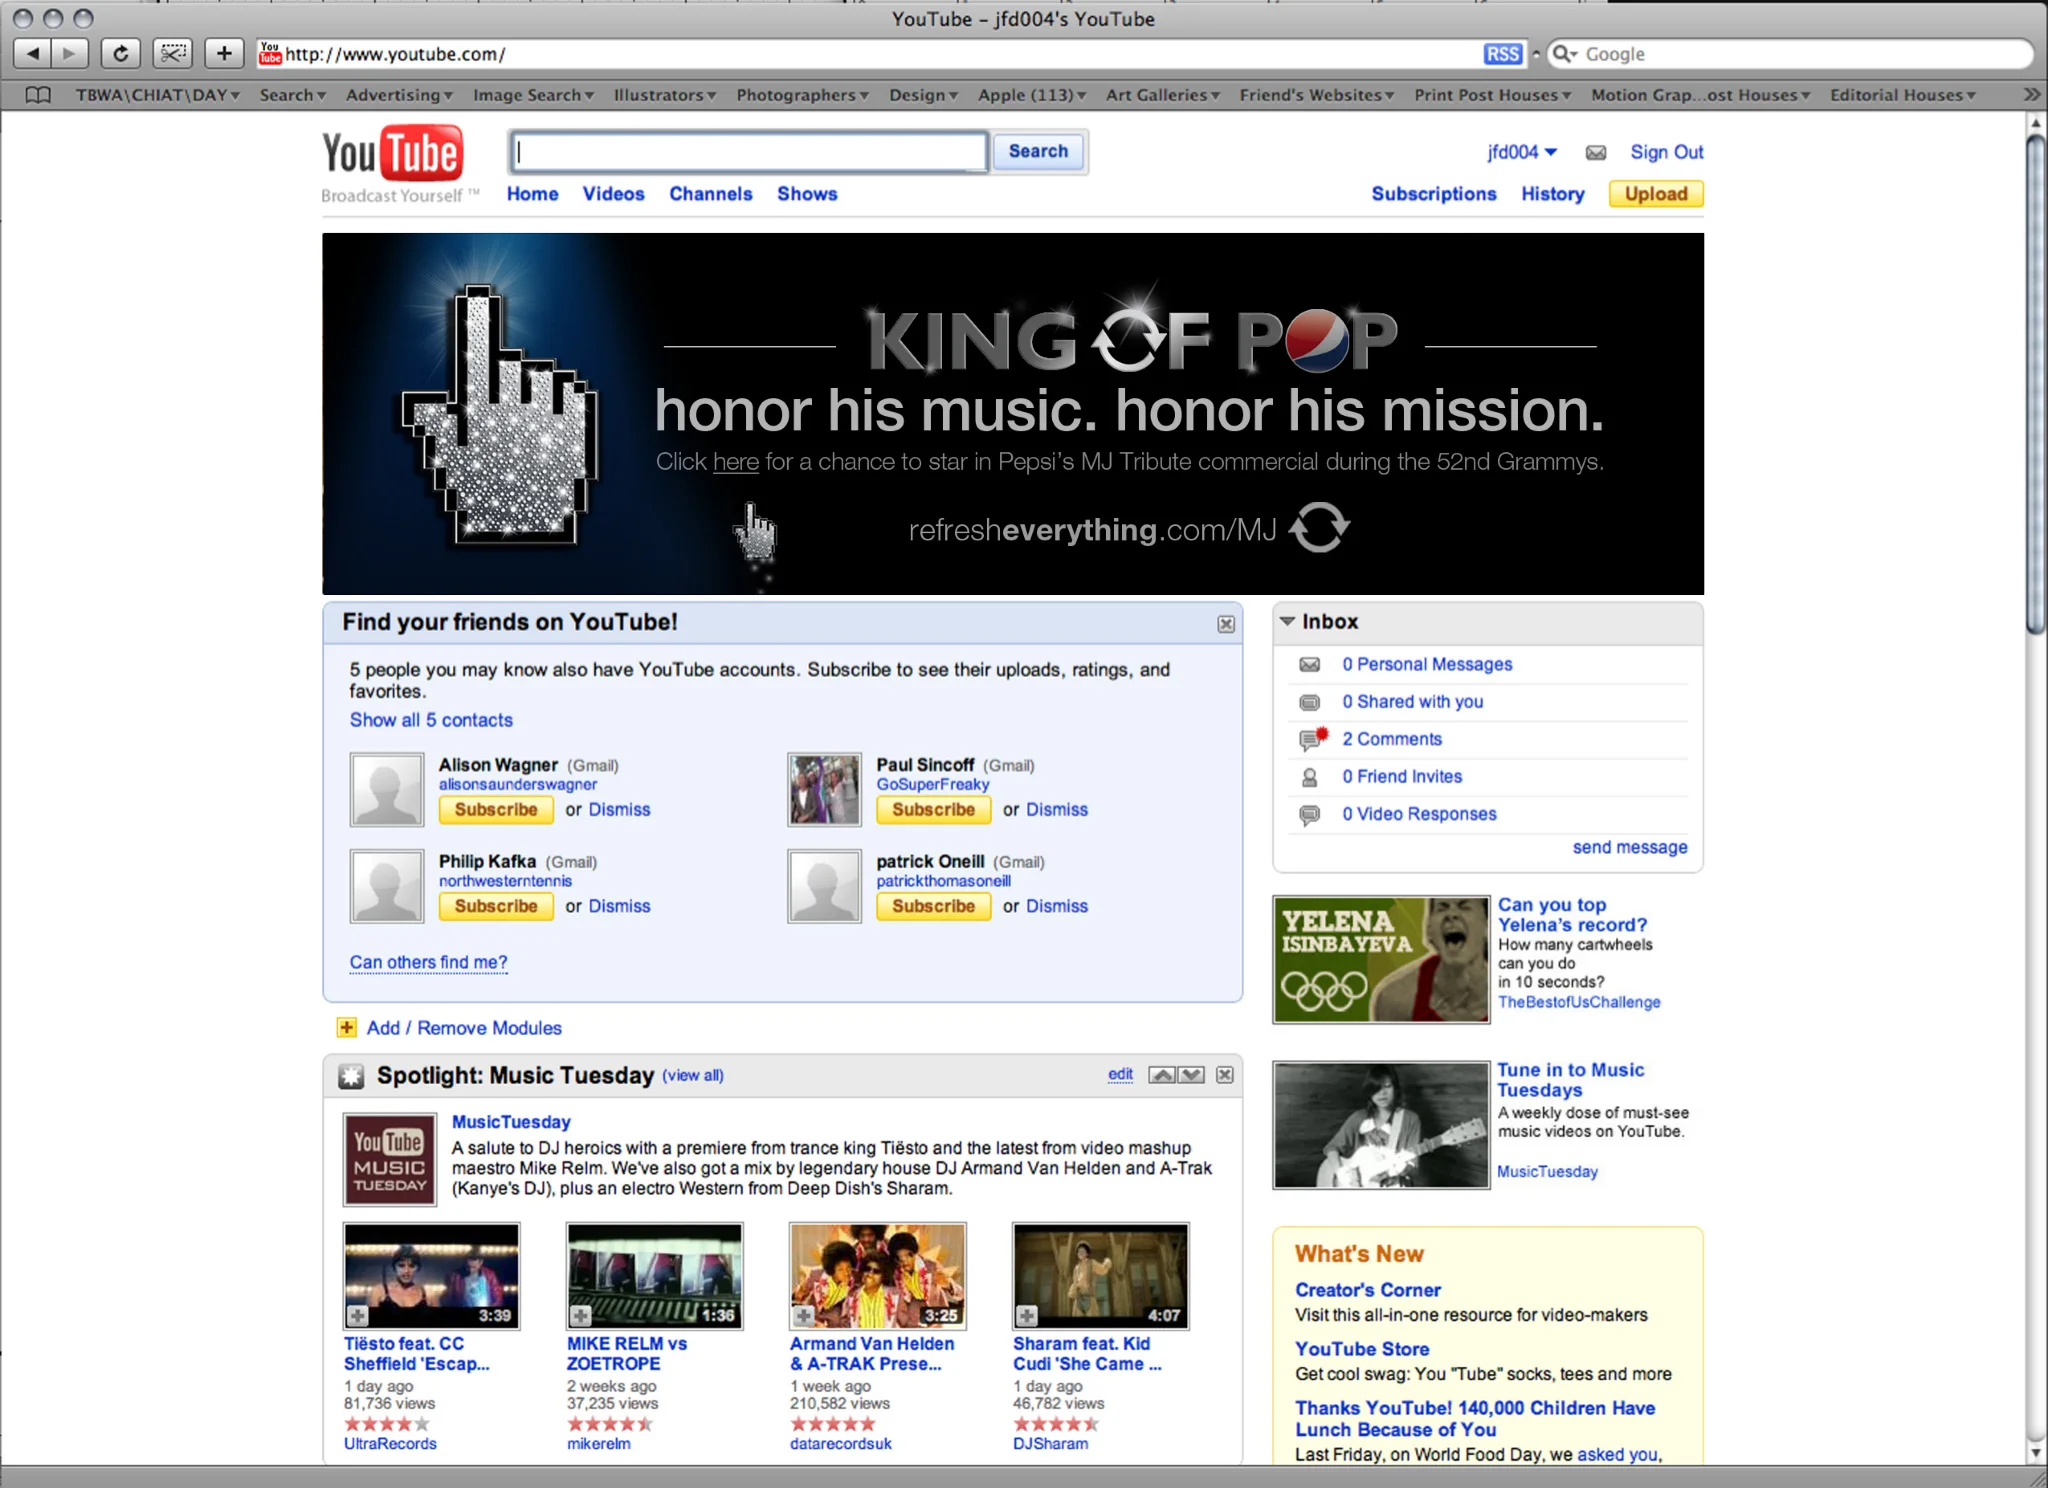Dismiss the Philip Kafka suggestion
Screen dimensions: 2048x1488
tap(619, 906)
